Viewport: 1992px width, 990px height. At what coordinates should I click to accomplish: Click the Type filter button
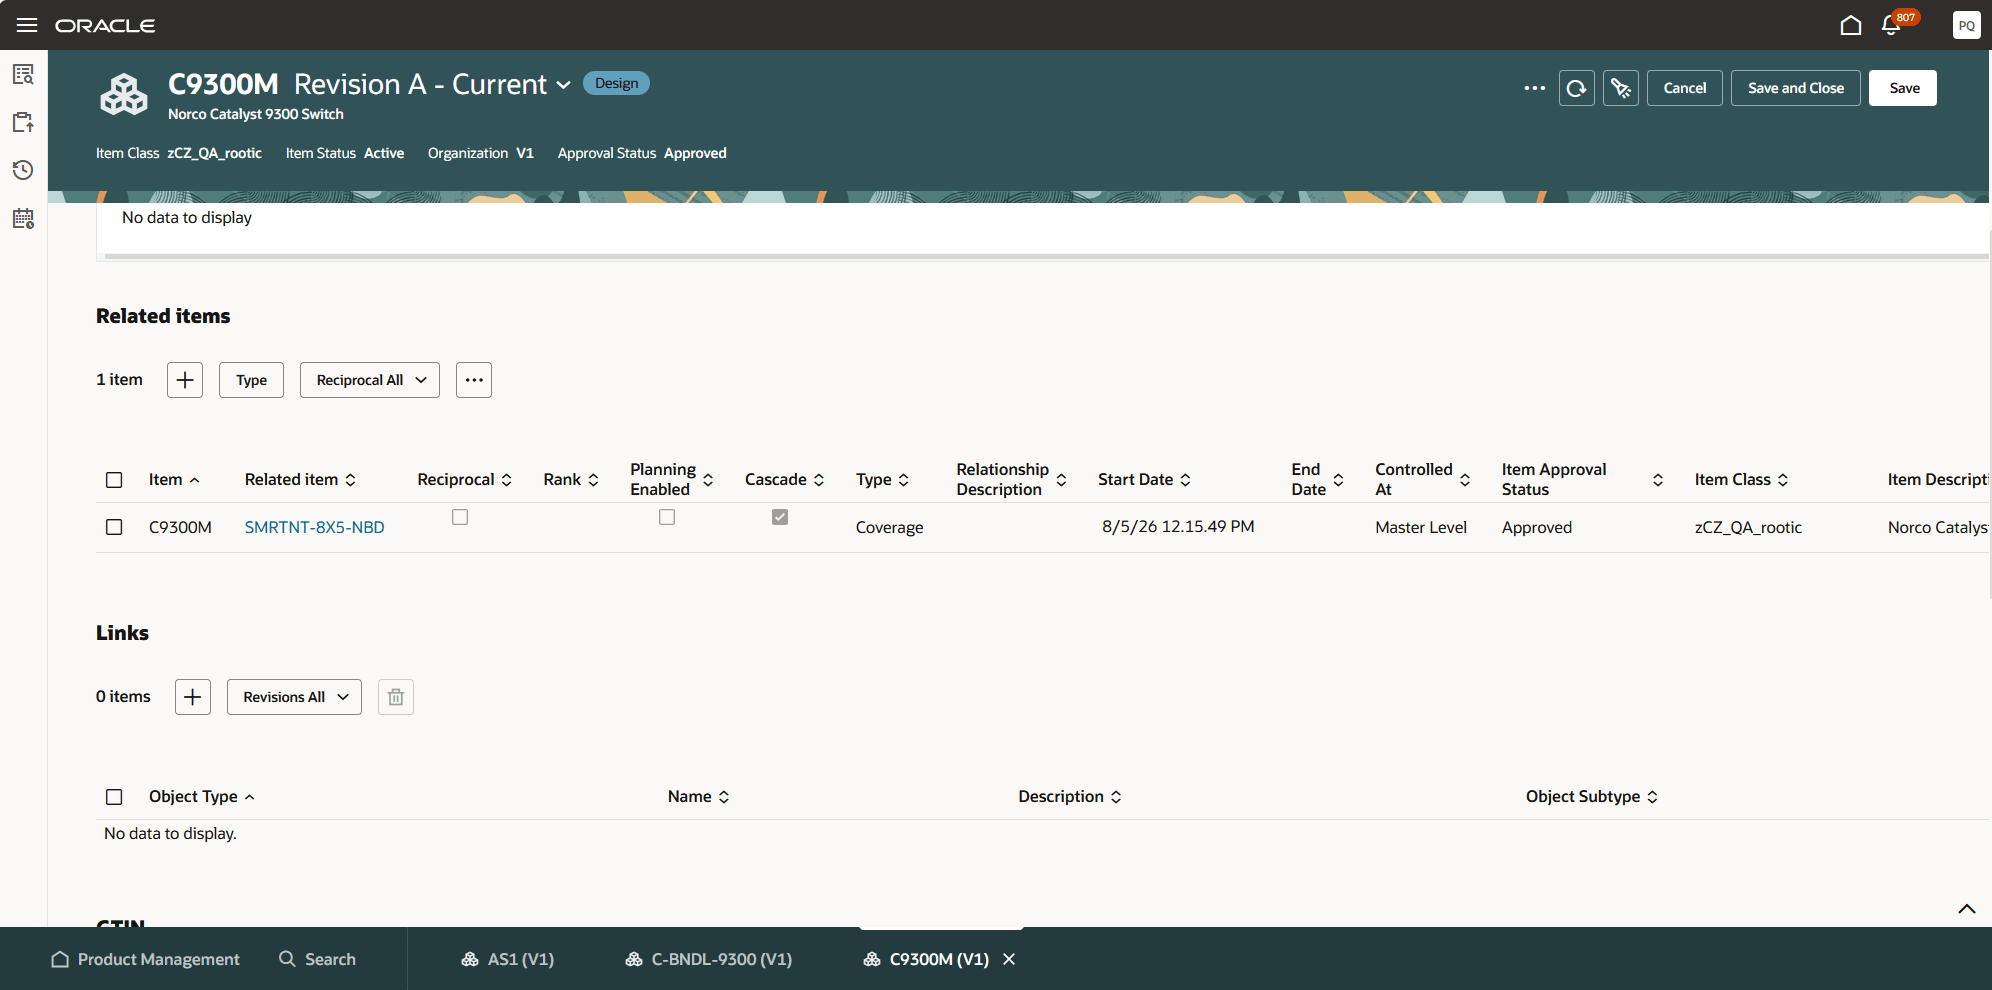[252, 380]
